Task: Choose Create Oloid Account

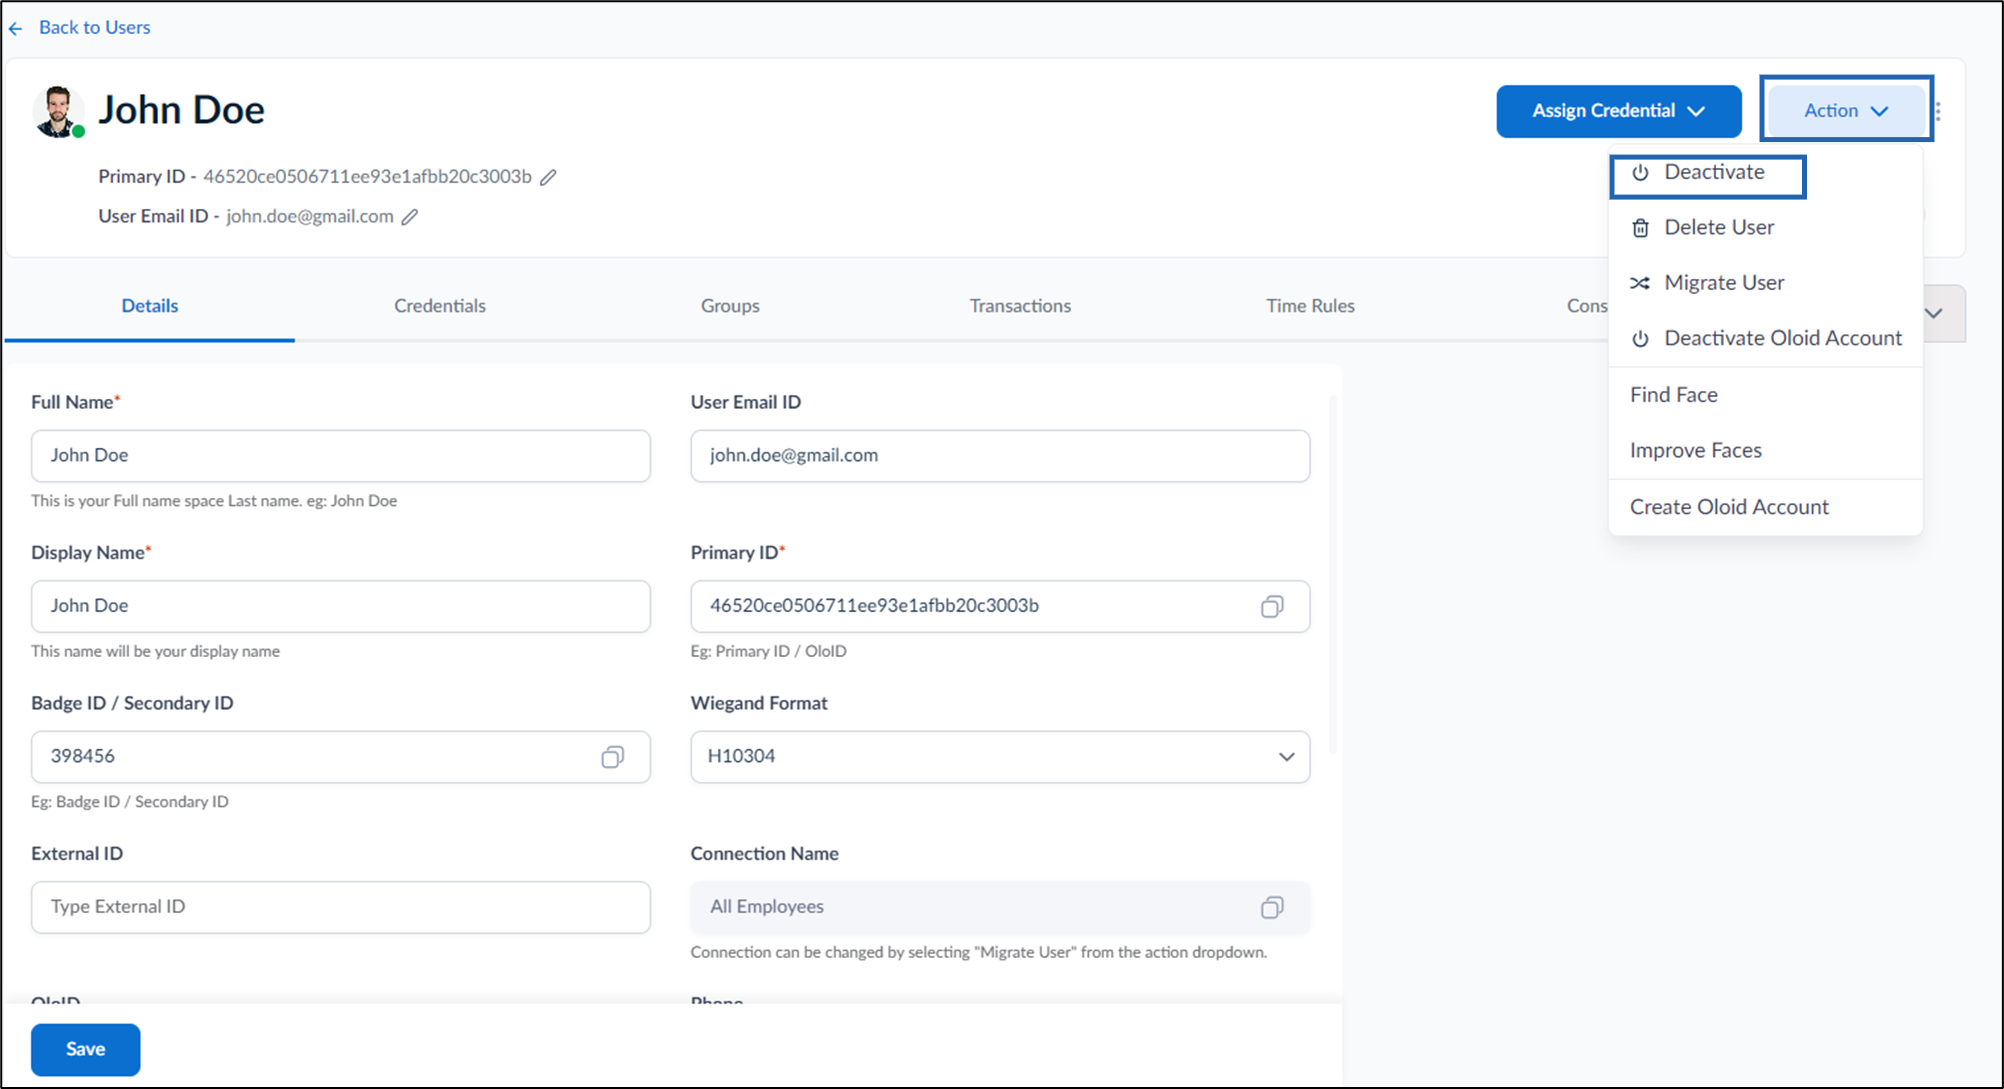Action: (1765, 507)
